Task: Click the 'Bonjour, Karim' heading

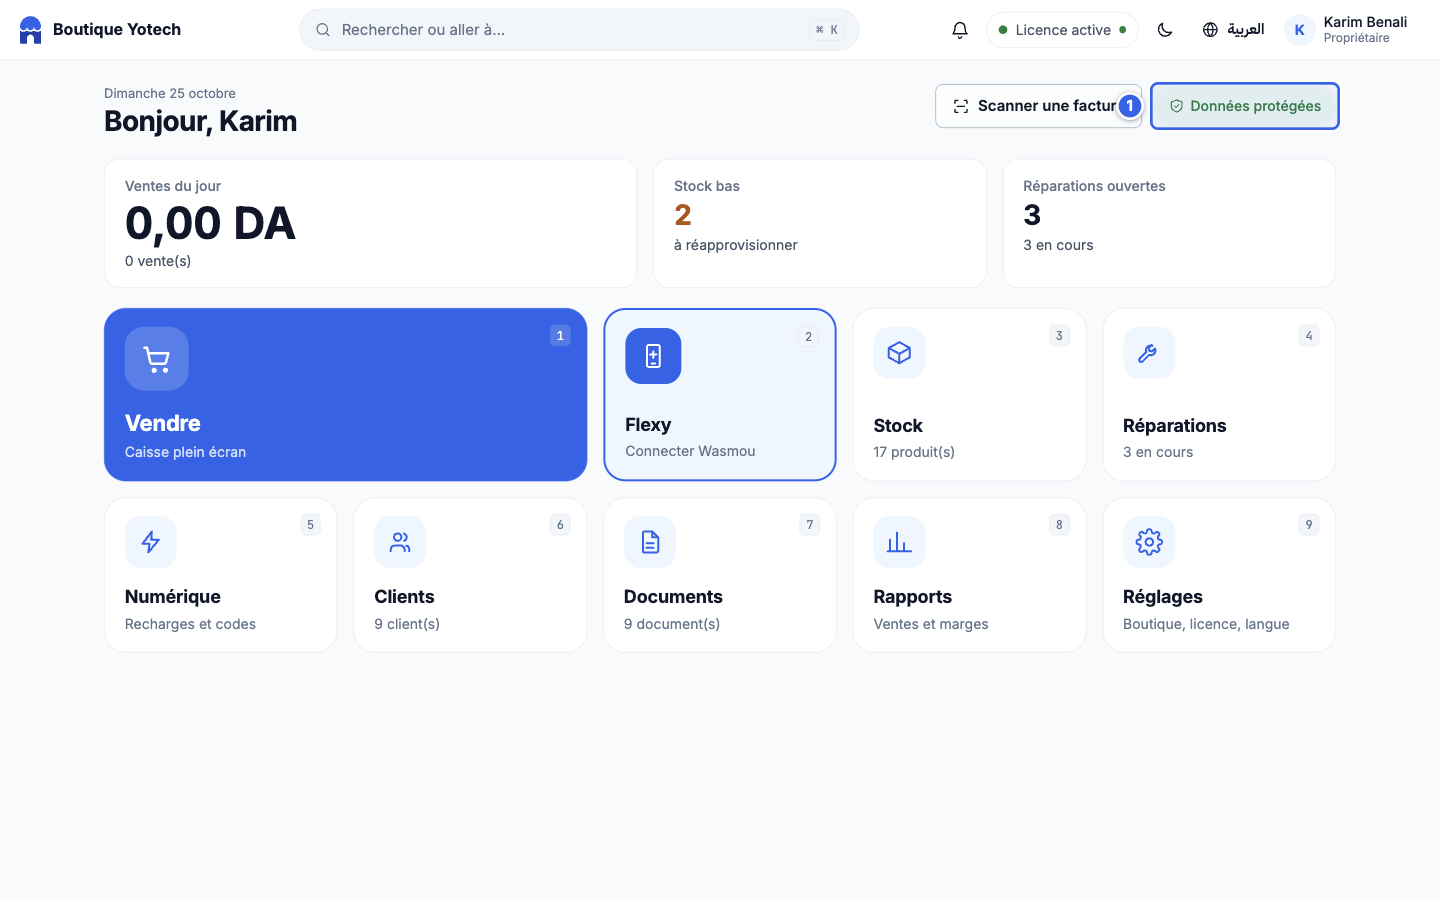Action: (200, 121)
